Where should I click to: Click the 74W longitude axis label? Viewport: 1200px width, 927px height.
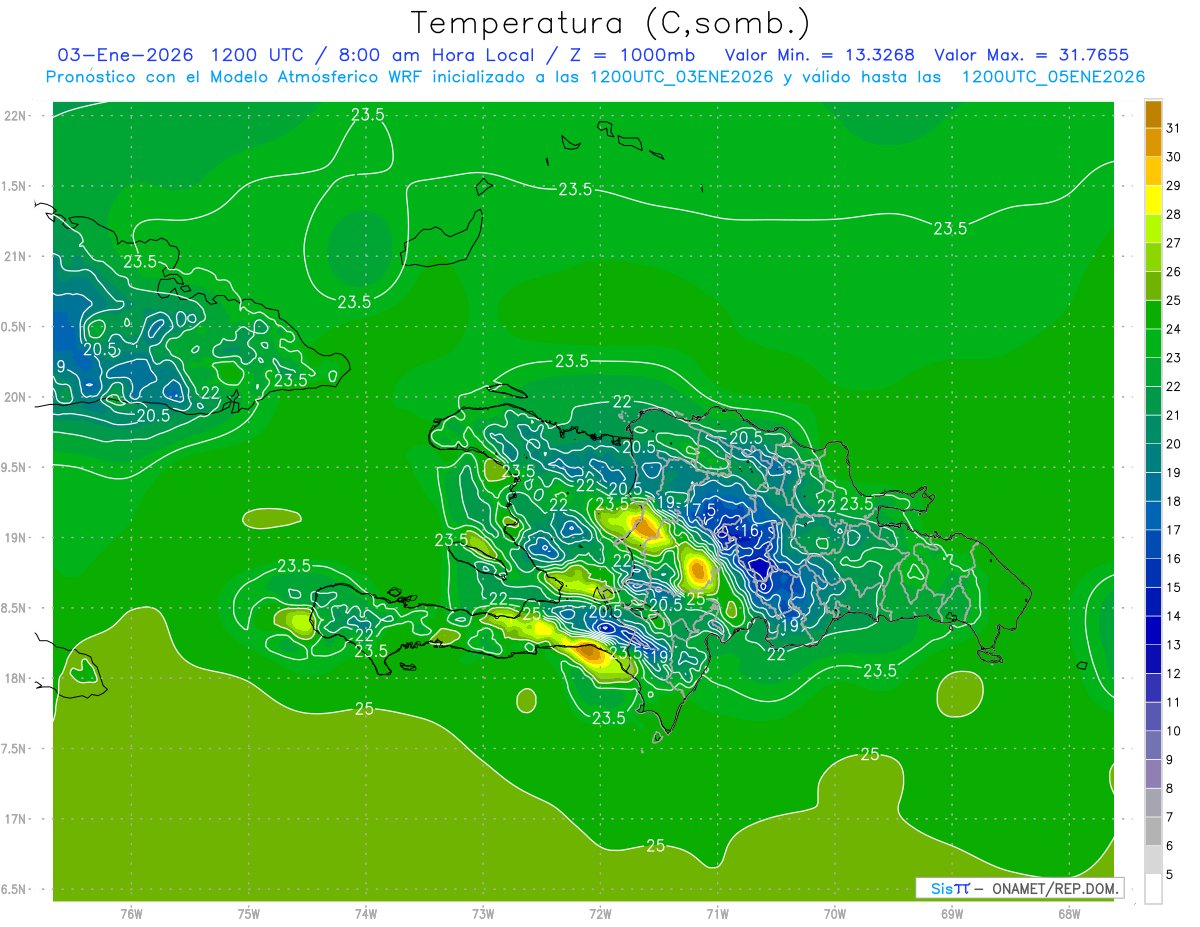pyautogui.click(x=365, y=914)
